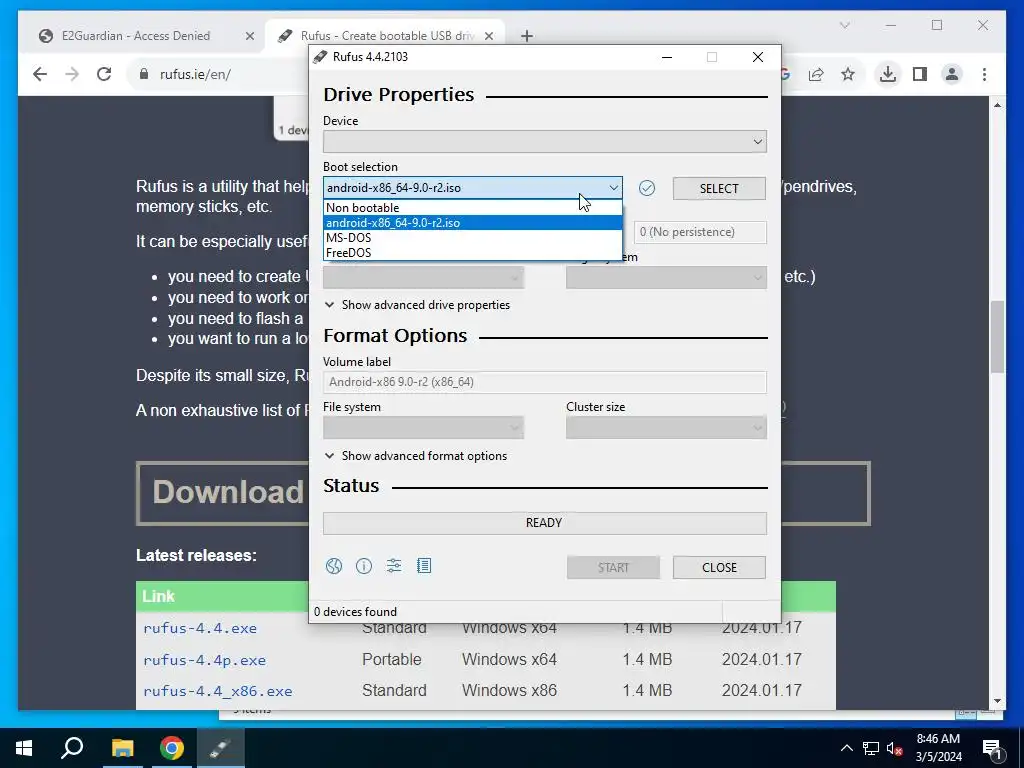Click the taskbar clock showing 8:46 AM
1024x768 pixels.
[x=938, y=748]
